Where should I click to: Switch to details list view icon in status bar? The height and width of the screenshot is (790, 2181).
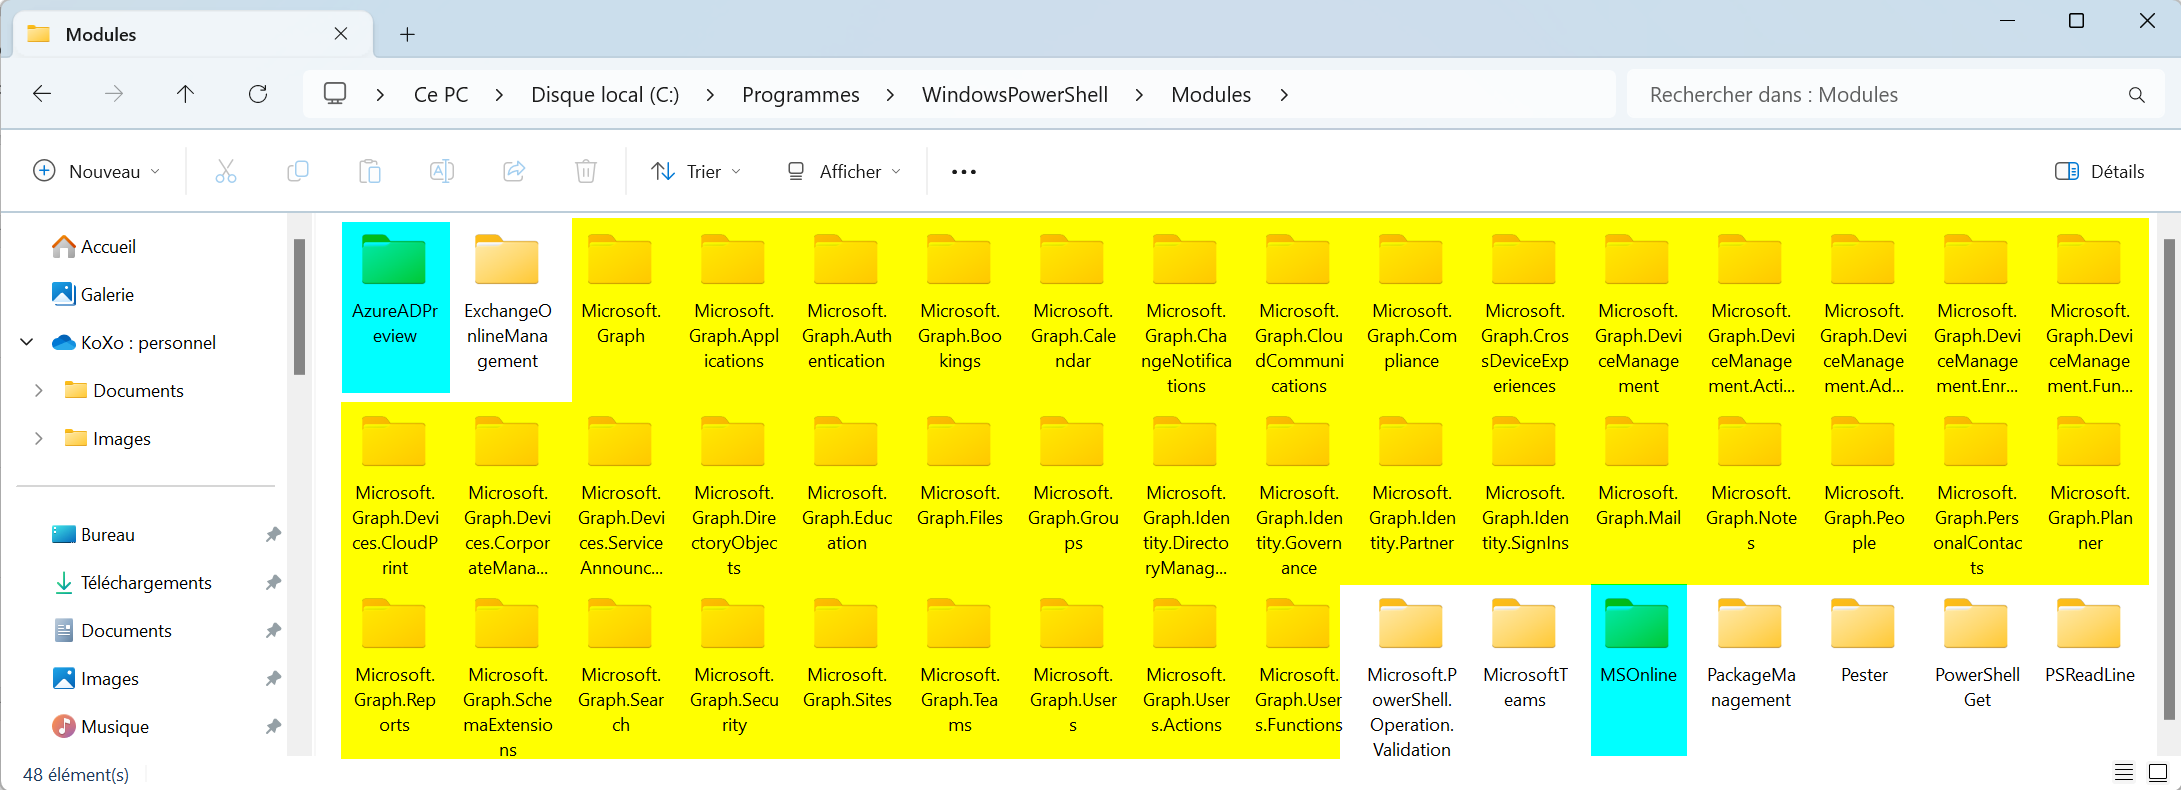coord(2124,772)
